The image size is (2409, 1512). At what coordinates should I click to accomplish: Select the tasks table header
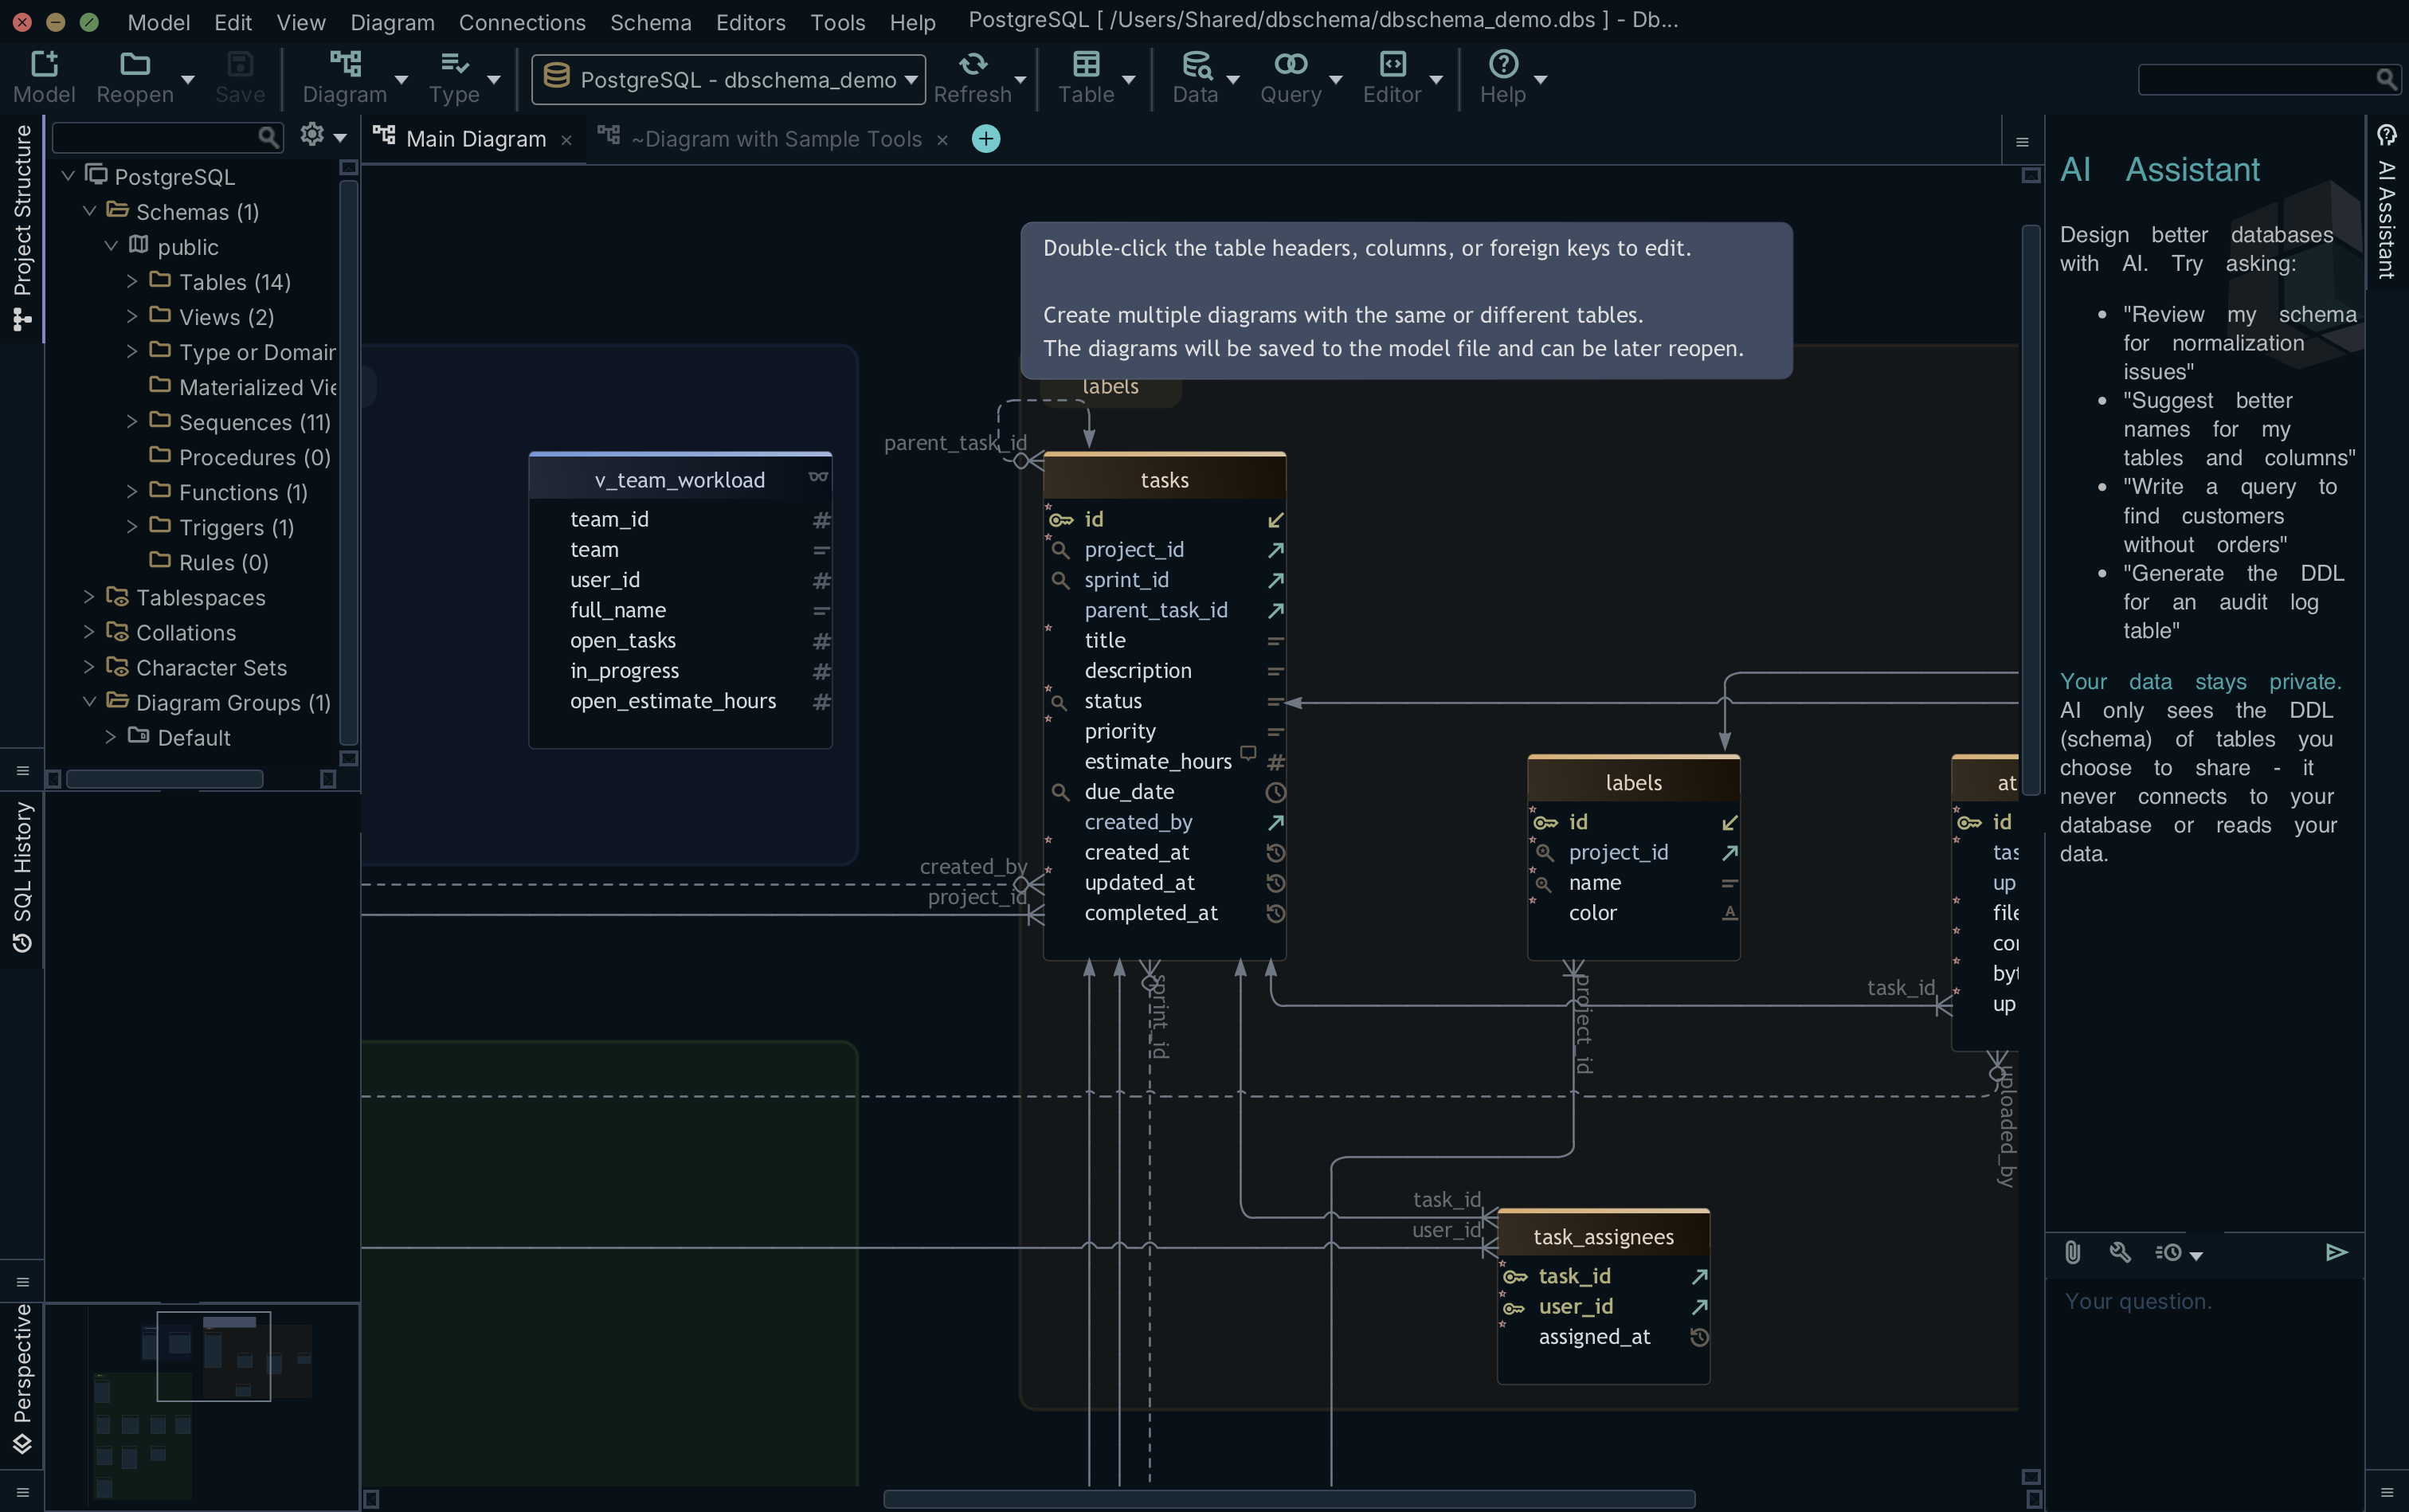1164,480
